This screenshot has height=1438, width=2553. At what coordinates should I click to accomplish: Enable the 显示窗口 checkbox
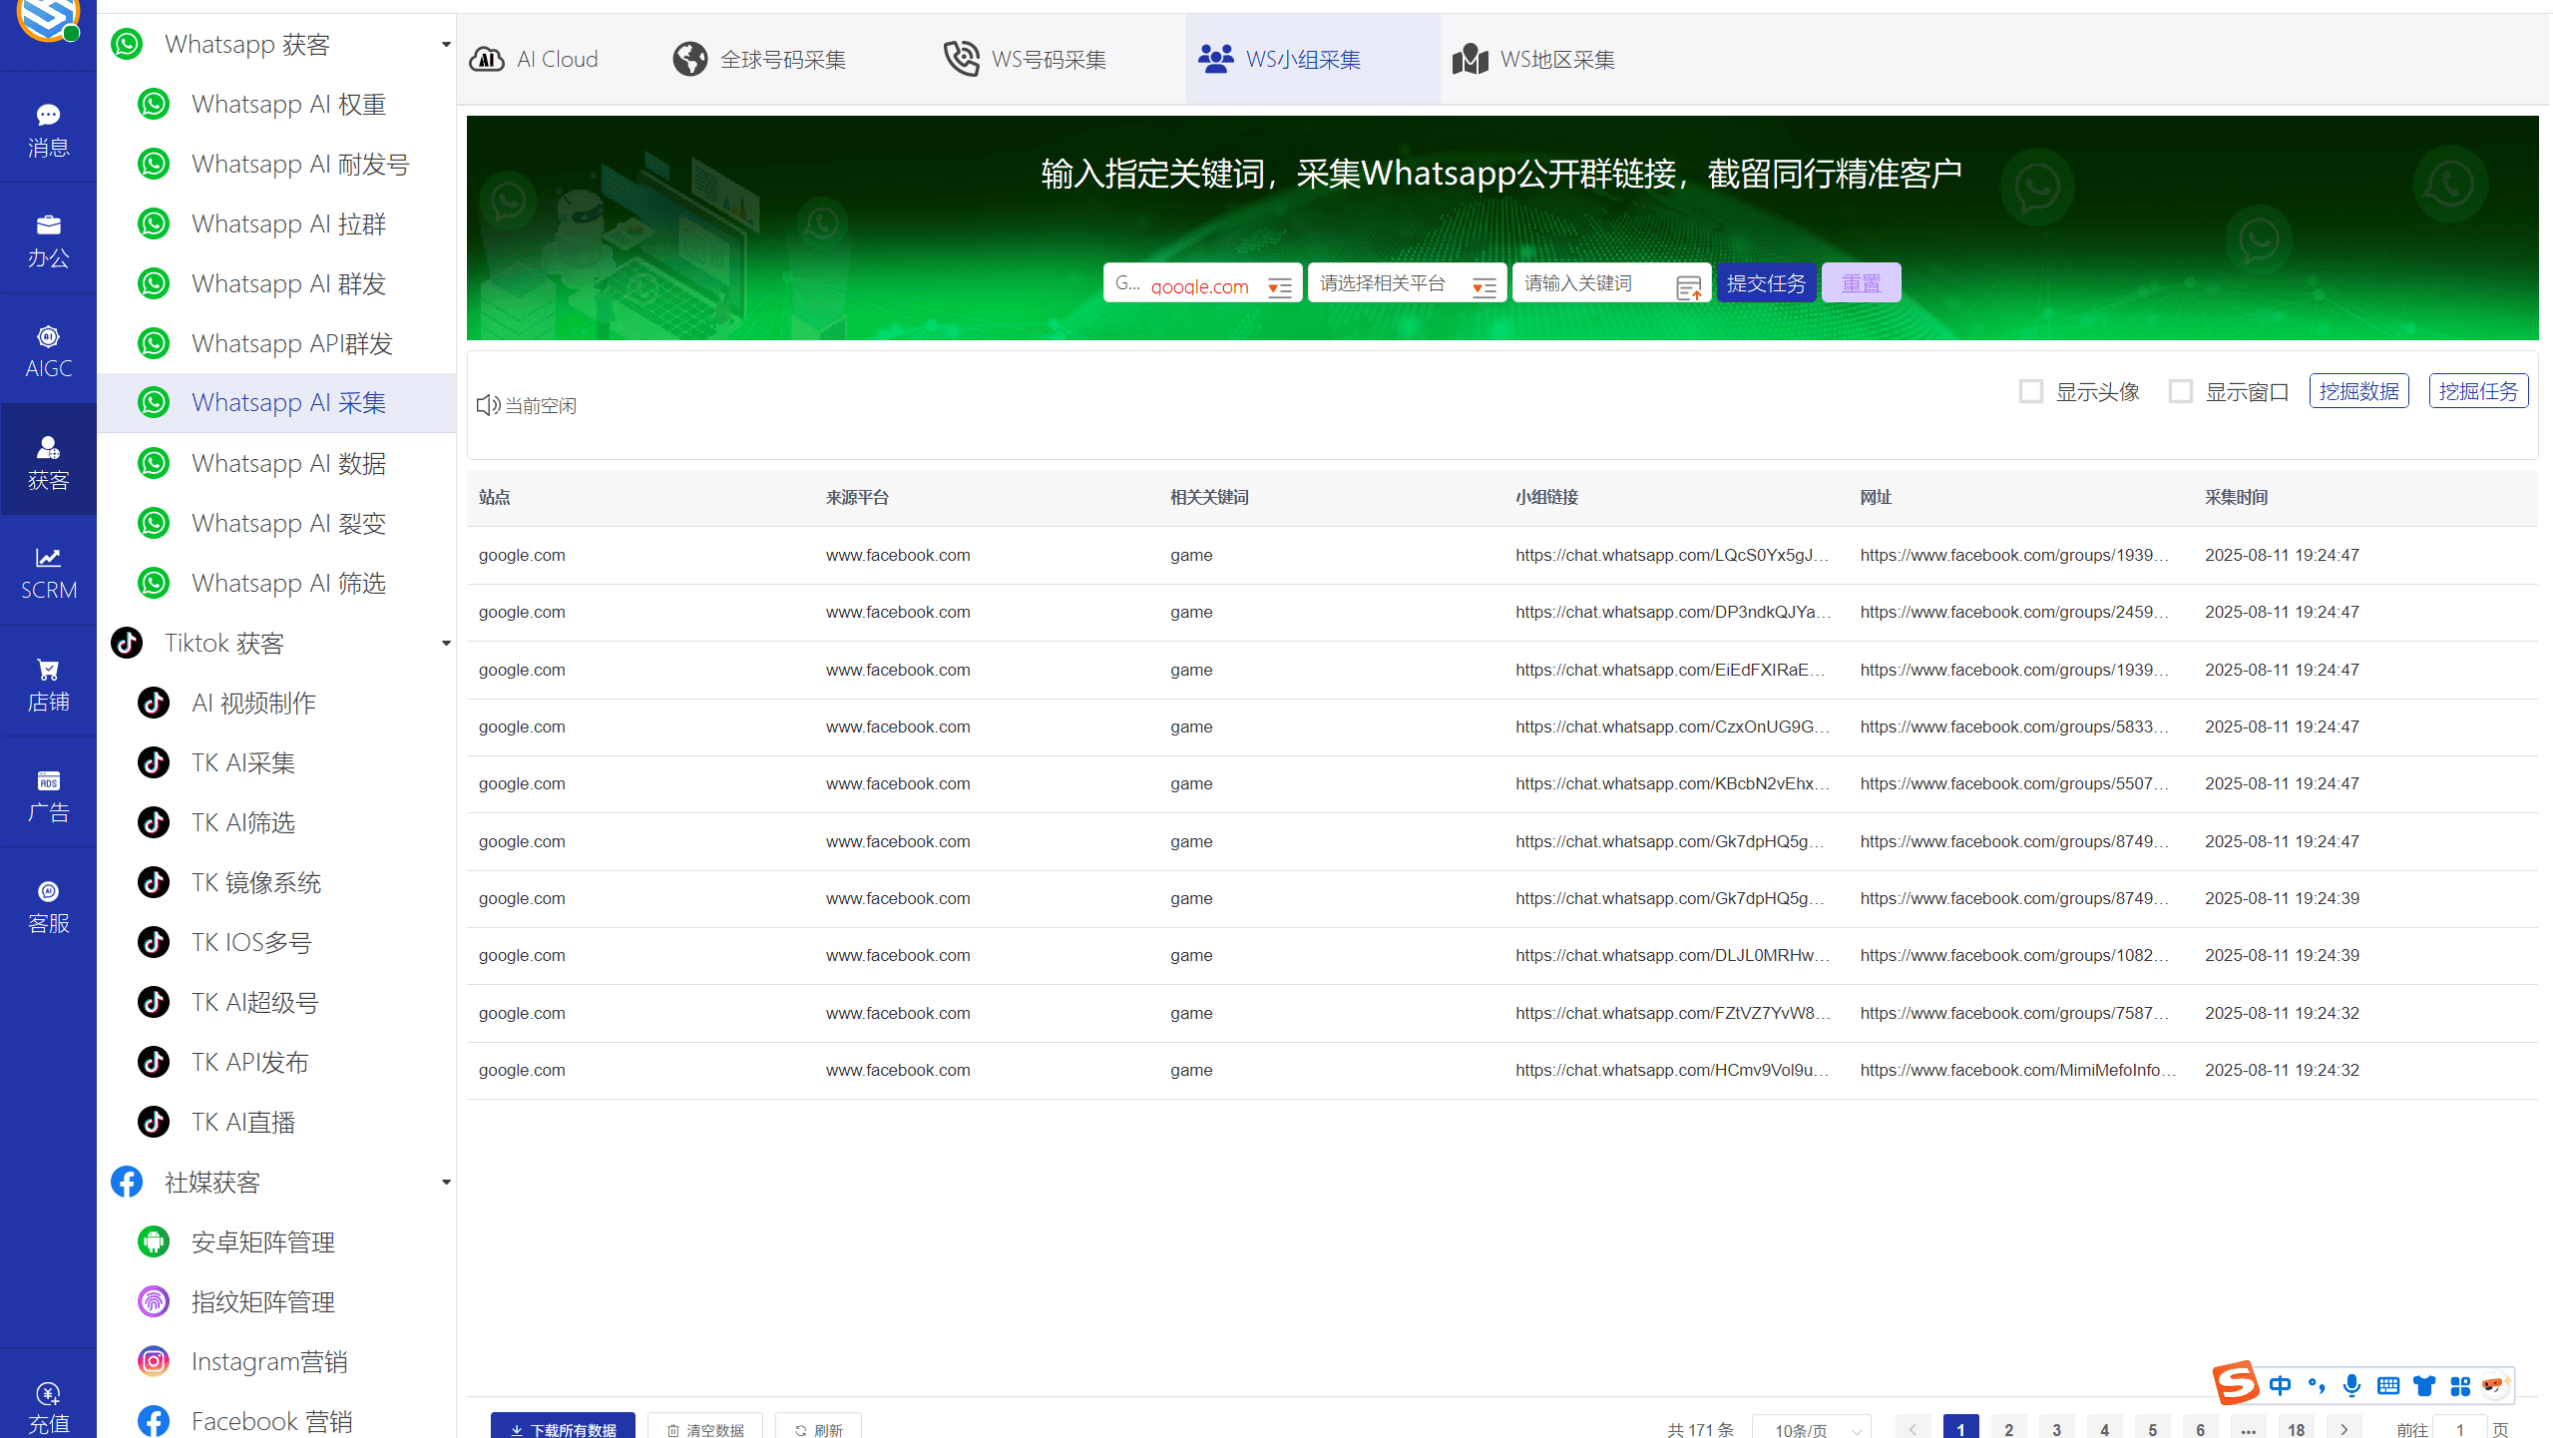[2180, 391]
